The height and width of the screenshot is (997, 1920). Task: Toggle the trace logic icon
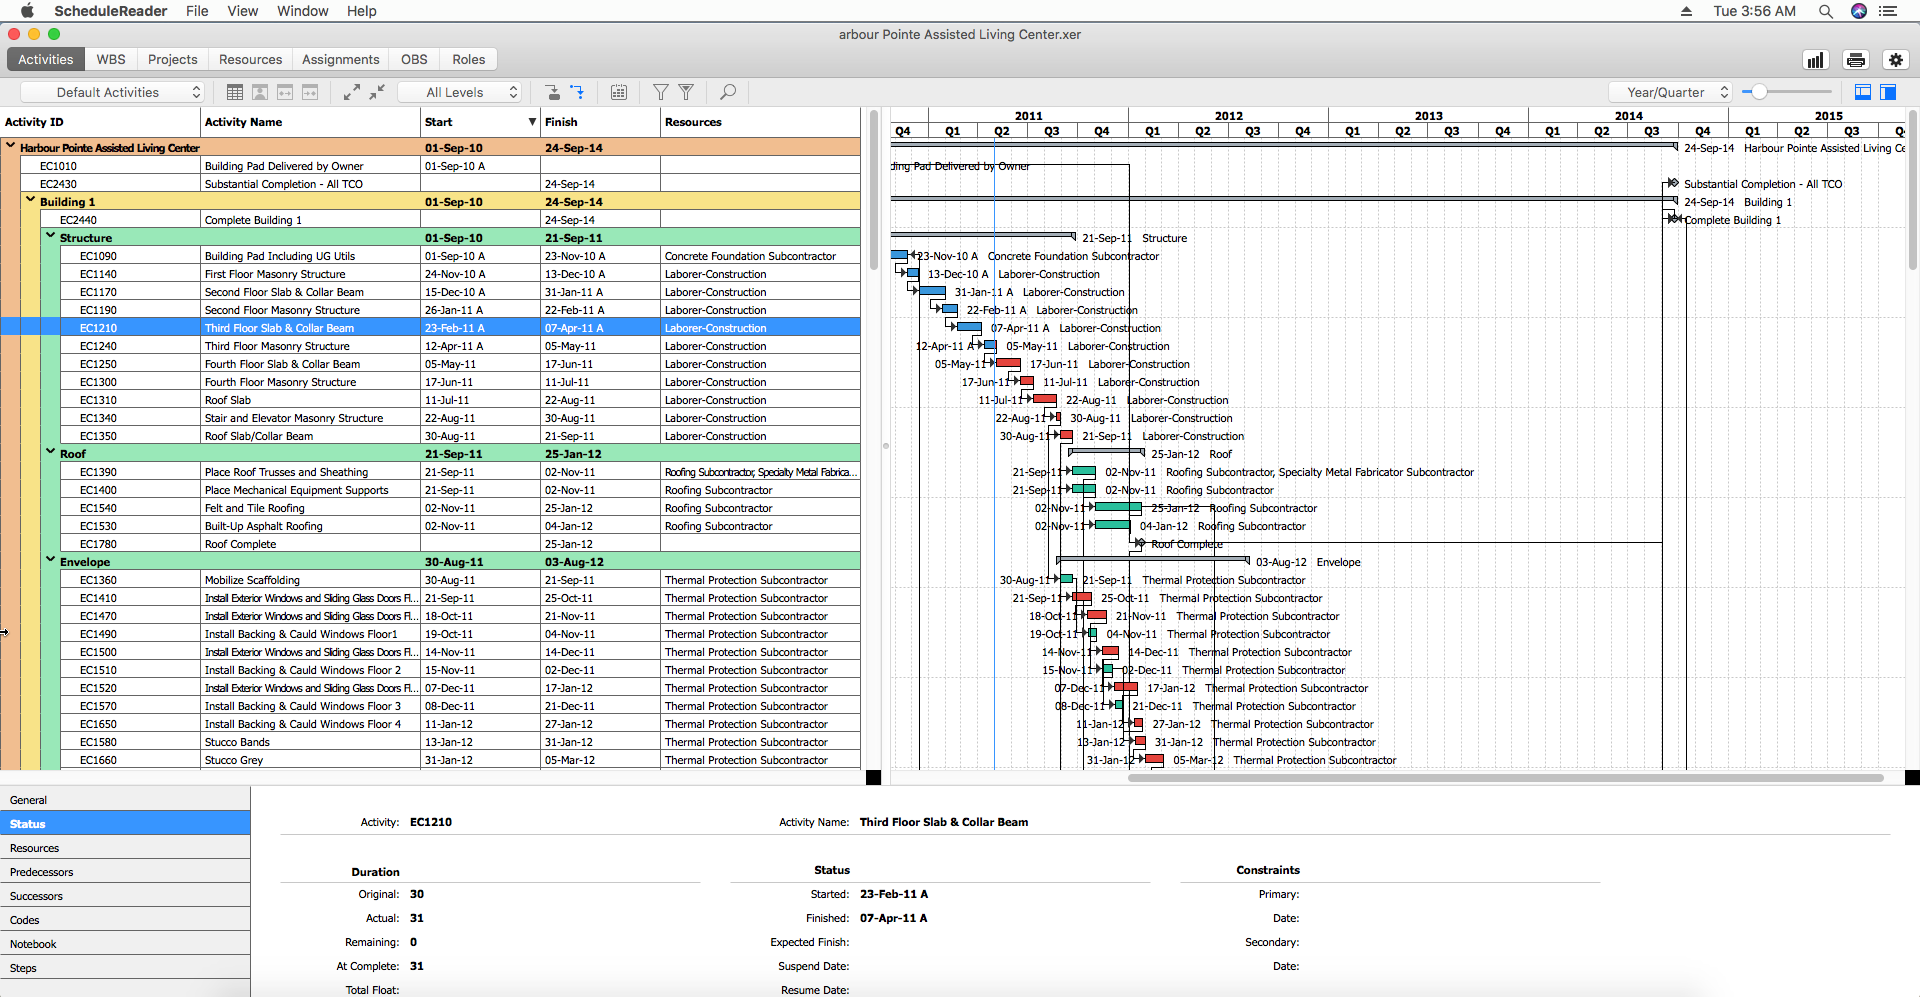pos(577,92)
